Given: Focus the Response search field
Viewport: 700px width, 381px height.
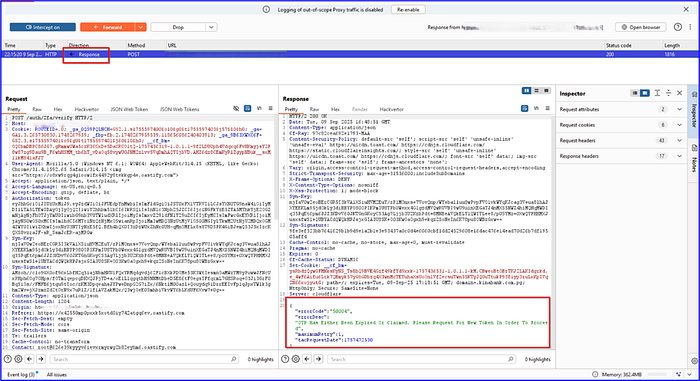Looking at the screenshot, I should coord(421,359).
